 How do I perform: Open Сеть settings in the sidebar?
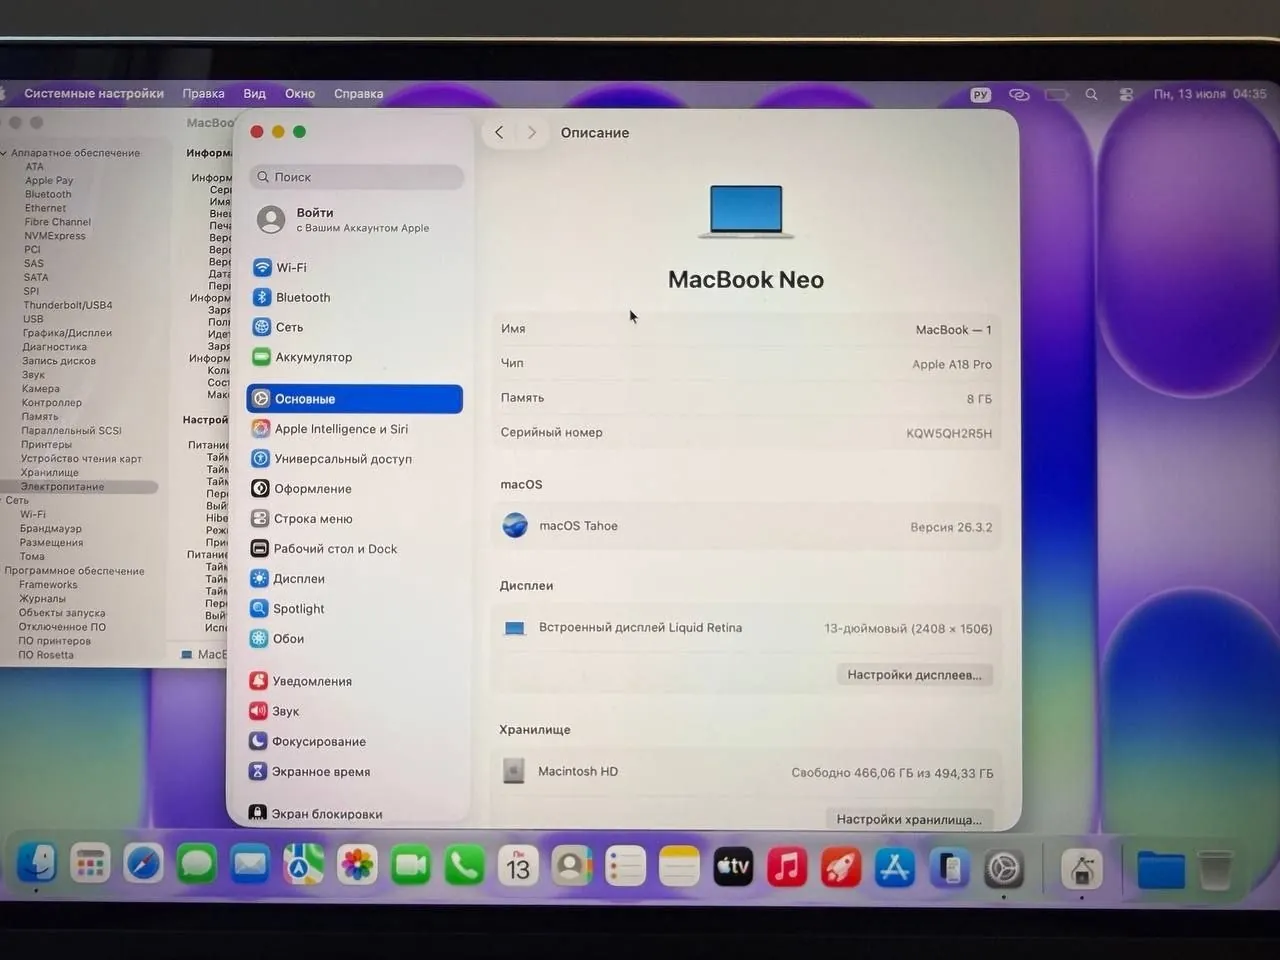(x=355, y=327)
